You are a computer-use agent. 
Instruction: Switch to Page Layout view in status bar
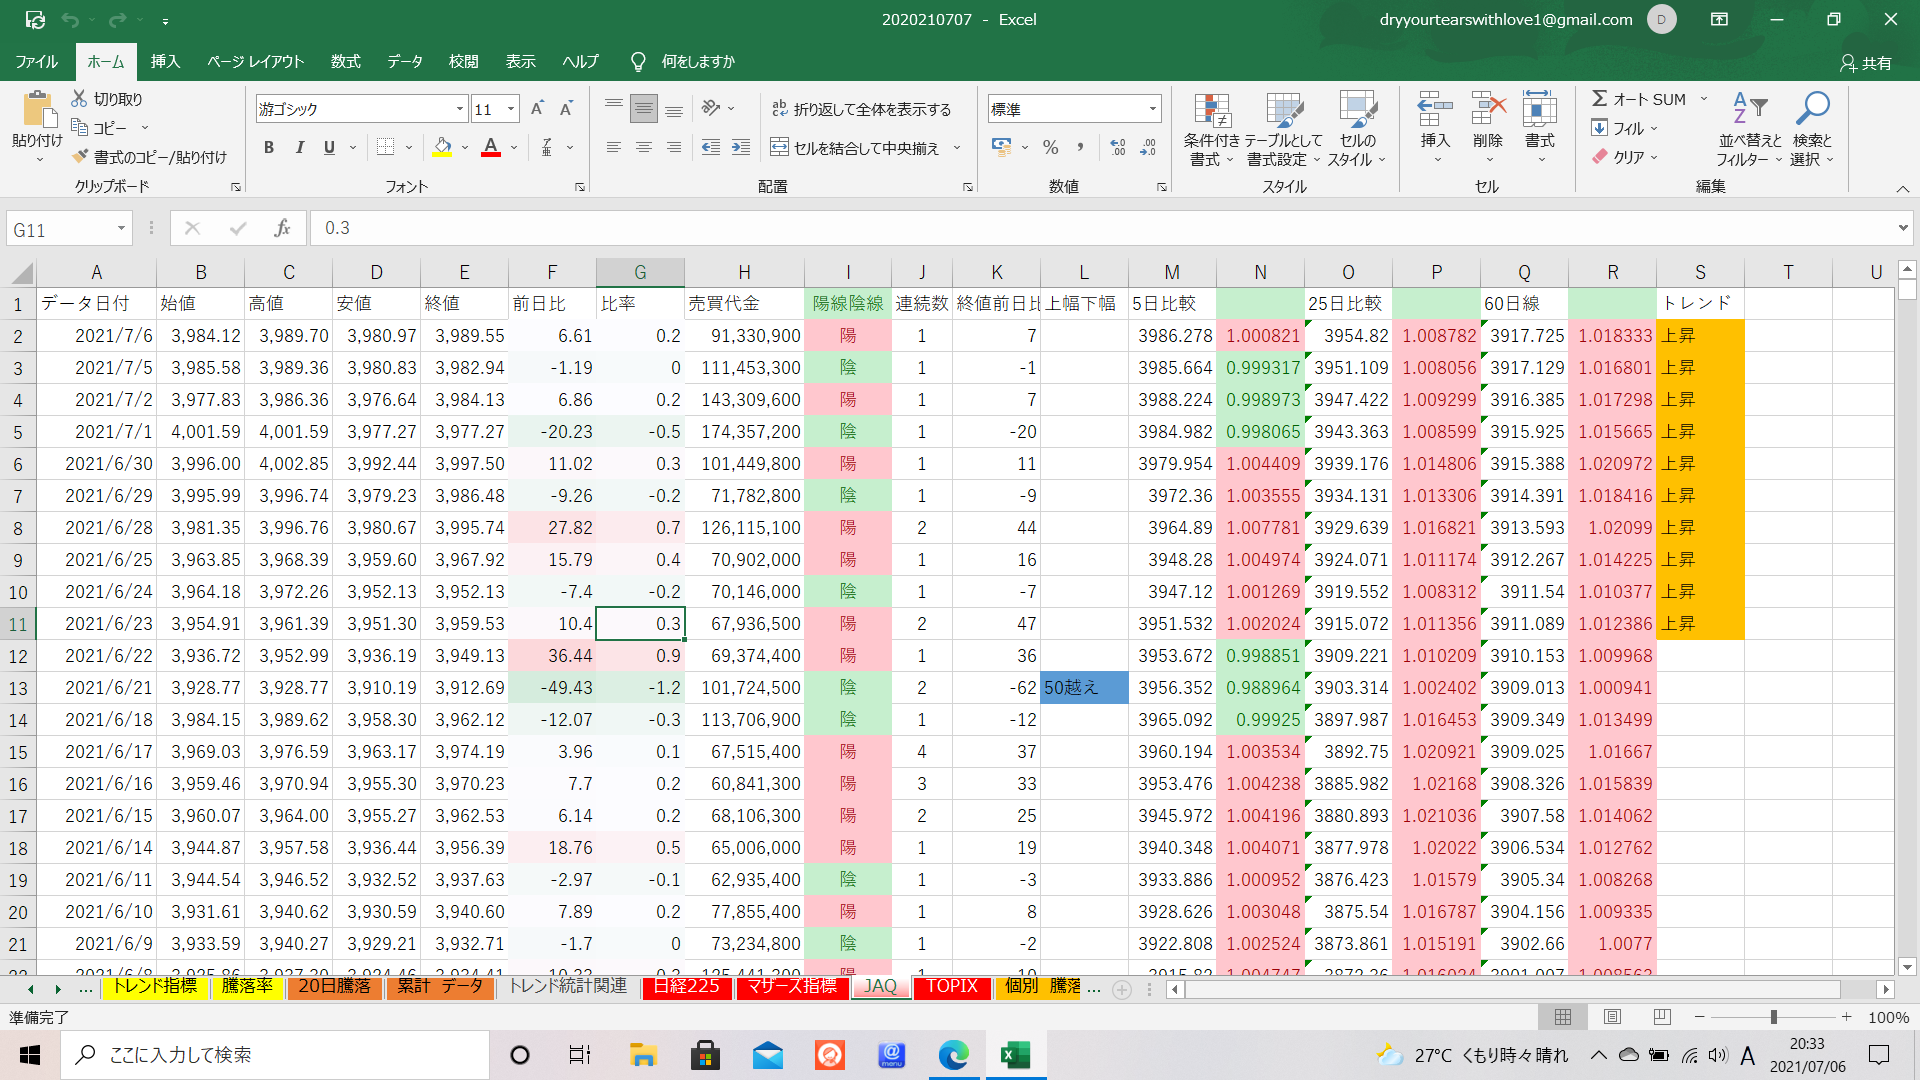[x=1612, y=1017]
